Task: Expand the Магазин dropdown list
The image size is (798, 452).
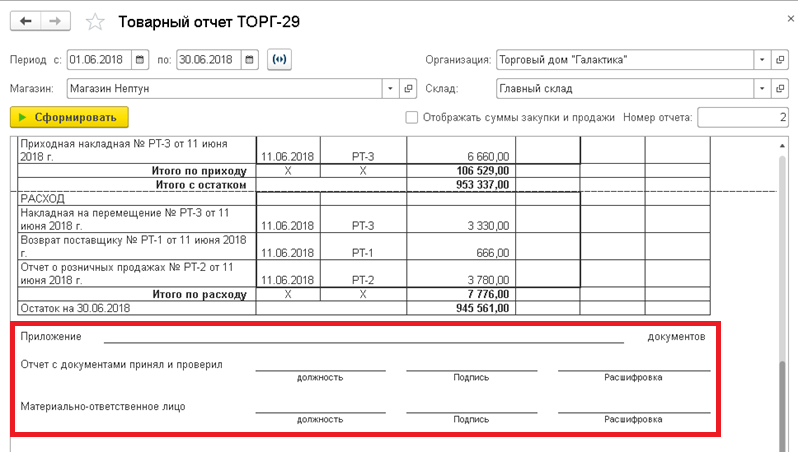Action: (390, 89)
